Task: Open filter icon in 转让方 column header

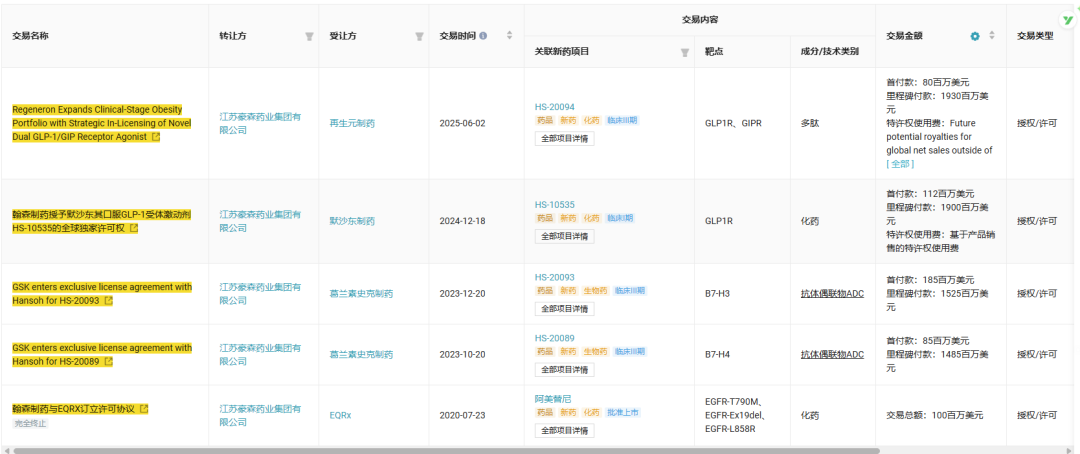Action: 309,37
